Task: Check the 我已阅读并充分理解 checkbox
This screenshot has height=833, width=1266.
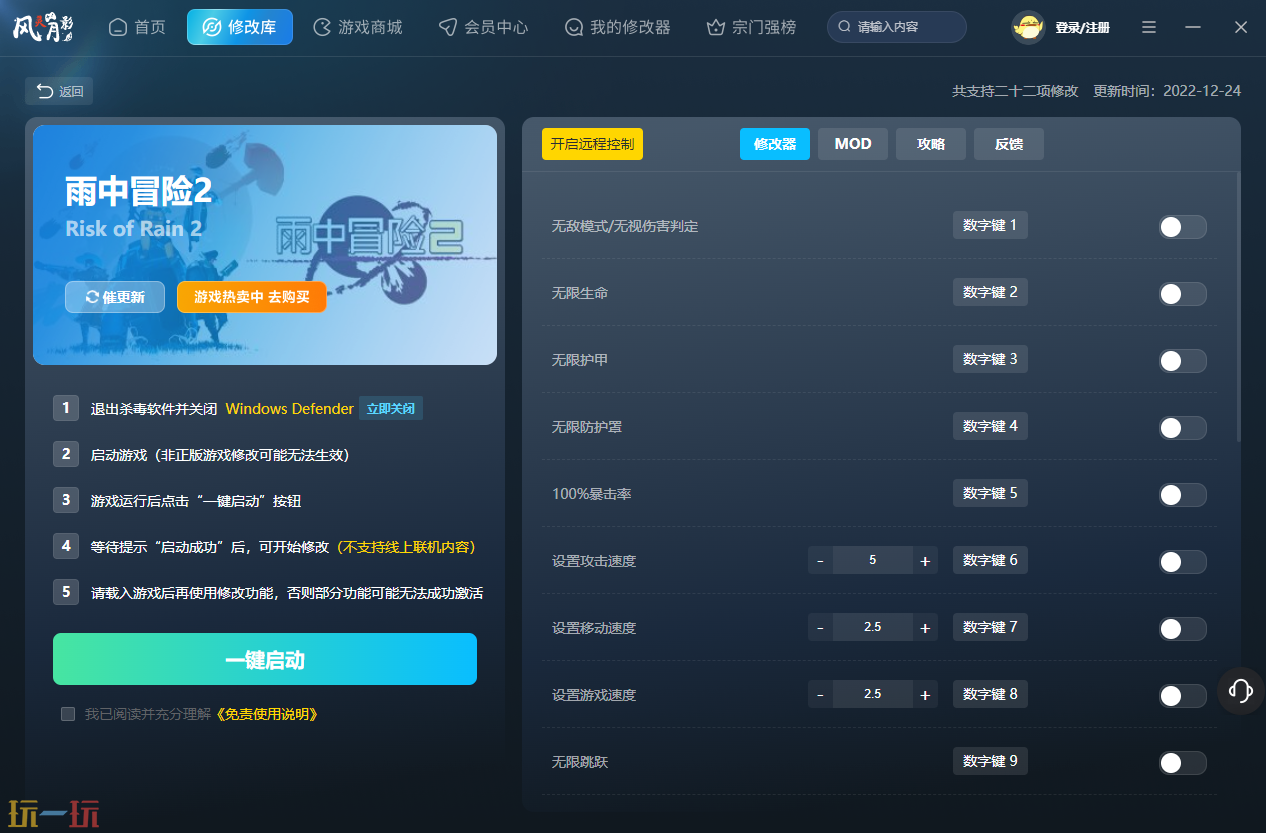Action: pyautogui.click(x=68, y=714)
